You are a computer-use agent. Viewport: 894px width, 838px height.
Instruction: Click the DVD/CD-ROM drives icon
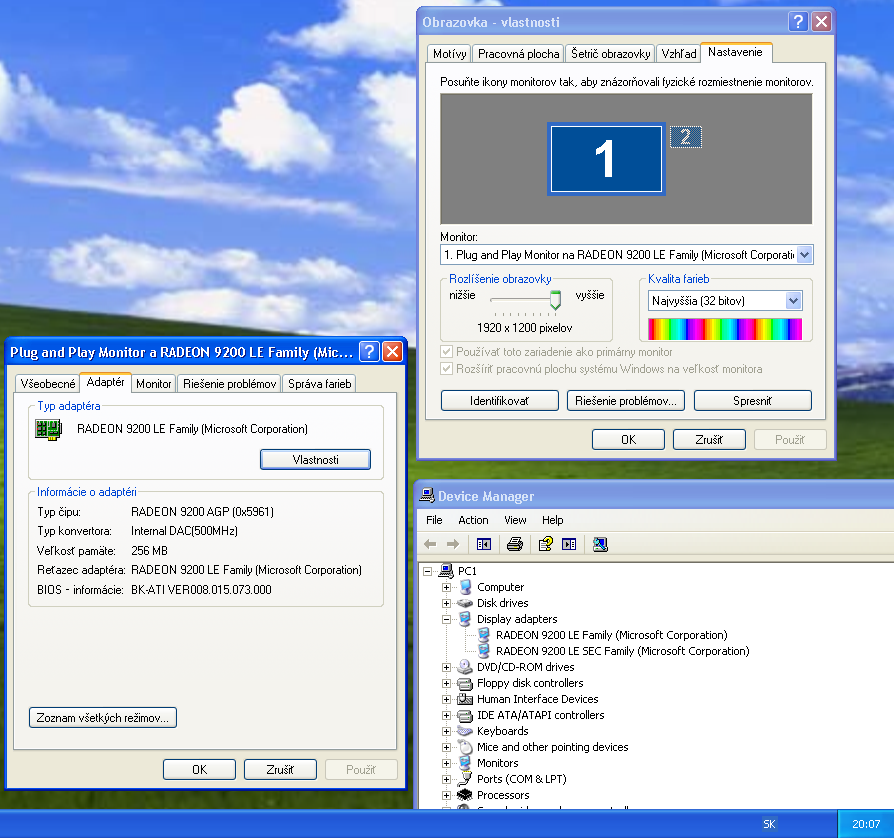click(x=465, y=667)
